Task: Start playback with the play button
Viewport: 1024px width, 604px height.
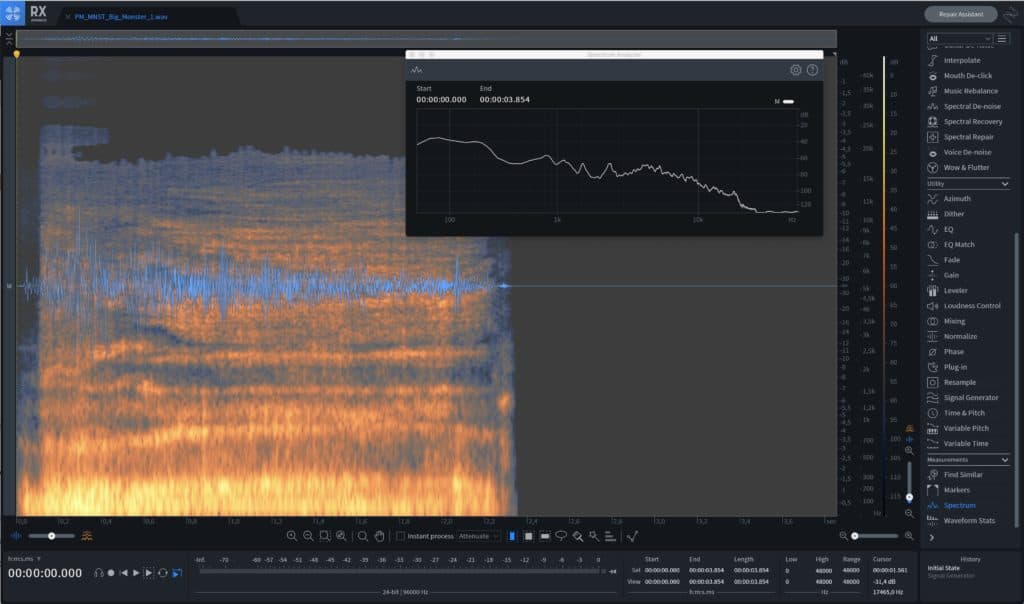Action: pyautogui.click(x=136, y=573)
